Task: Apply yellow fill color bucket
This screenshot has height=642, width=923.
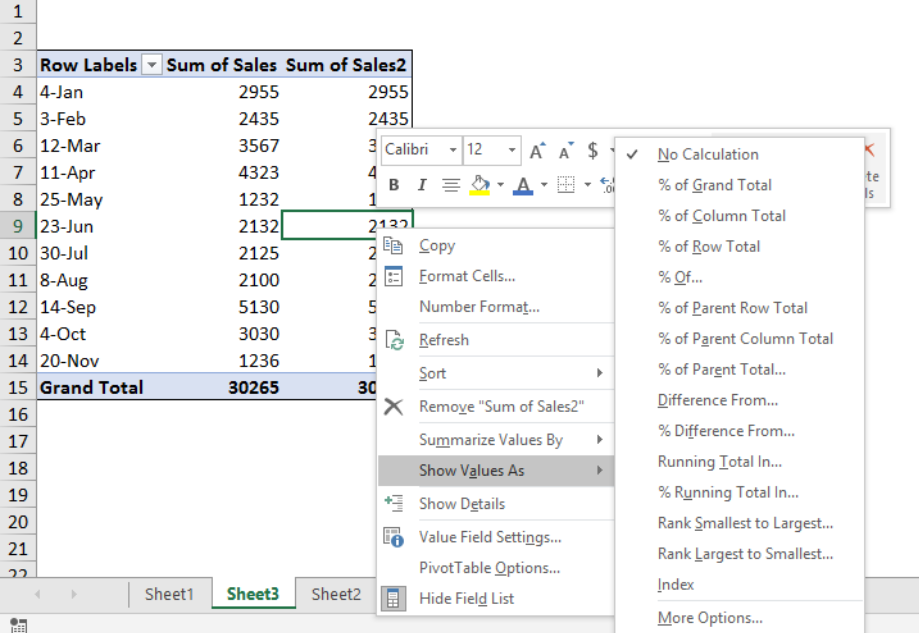Action: pyautogui.click(x=480, y=185)
